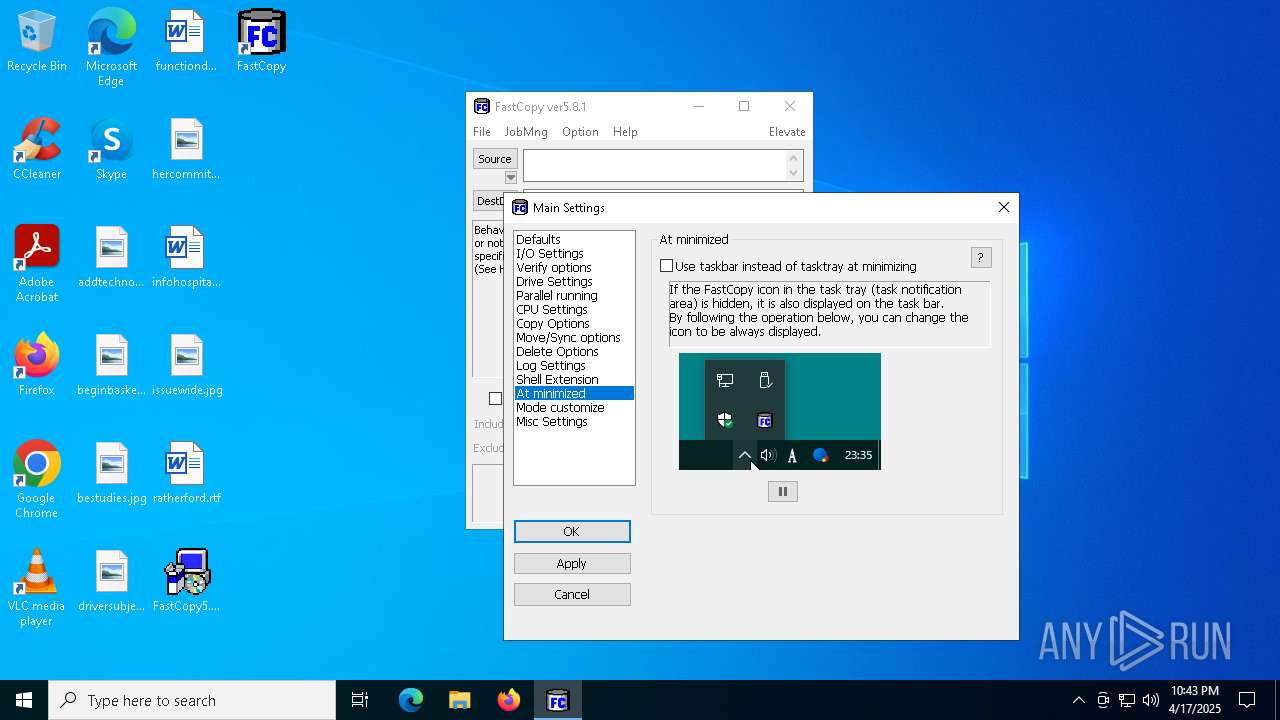
Task: Select Drive Settings category
Action: coord(574,282)
